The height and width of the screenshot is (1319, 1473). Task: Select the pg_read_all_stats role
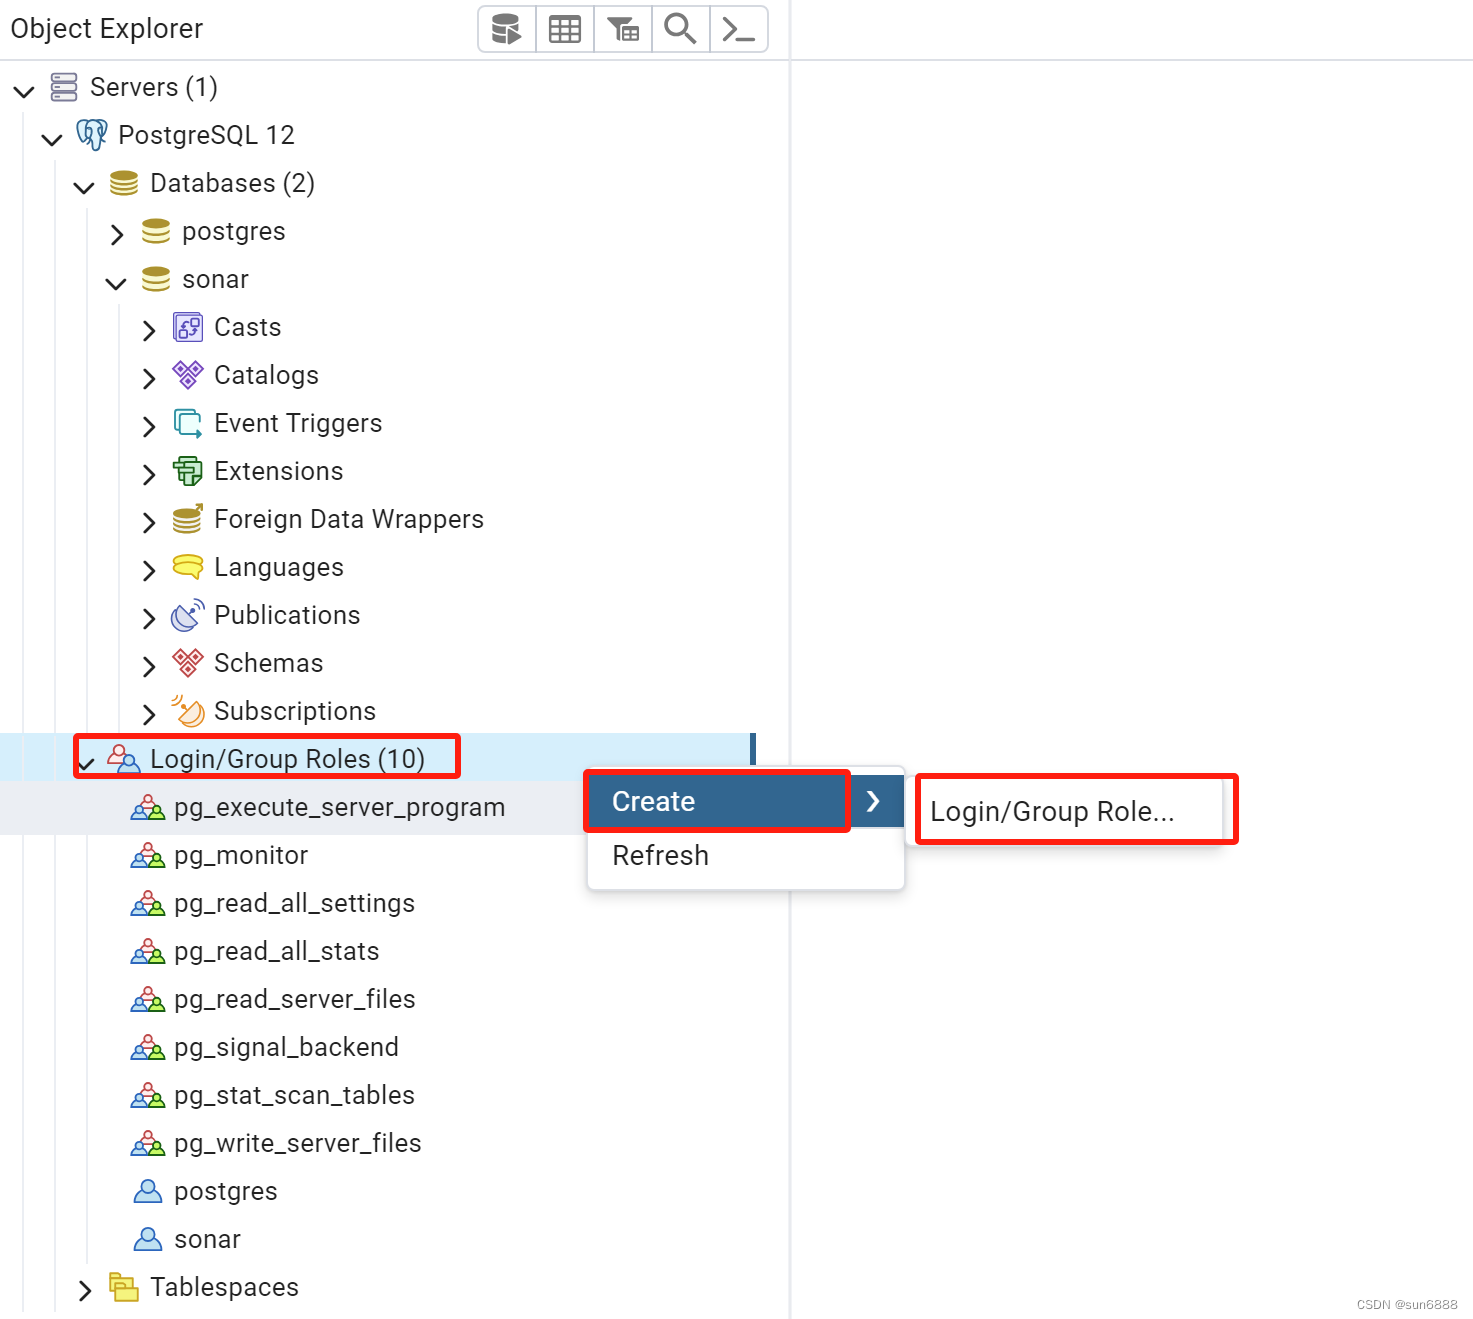(277, 952)
